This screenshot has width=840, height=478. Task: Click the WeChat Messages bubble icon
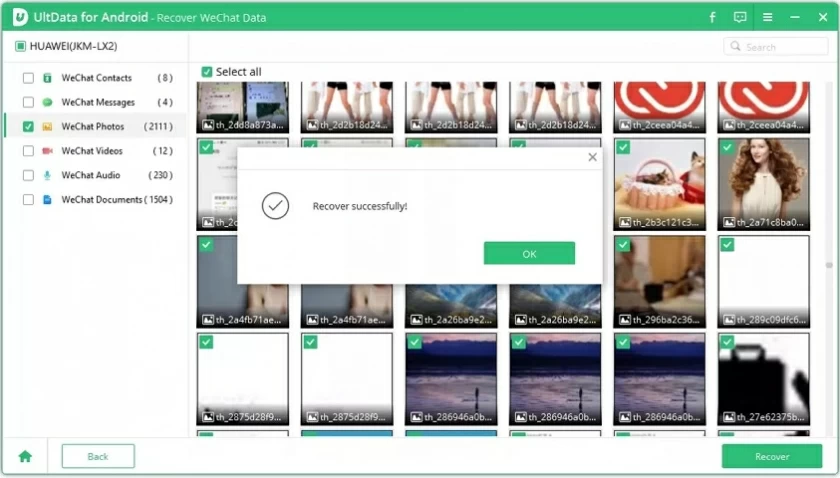pos(47,102)
